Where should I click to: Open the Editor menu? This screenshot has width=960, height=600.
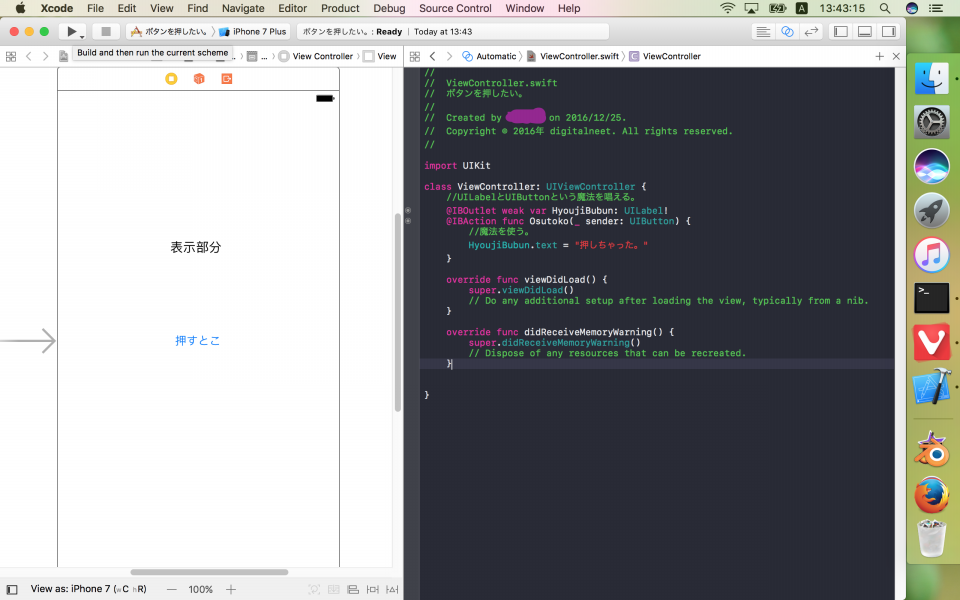pyautogui.click(x=293, y=9)
